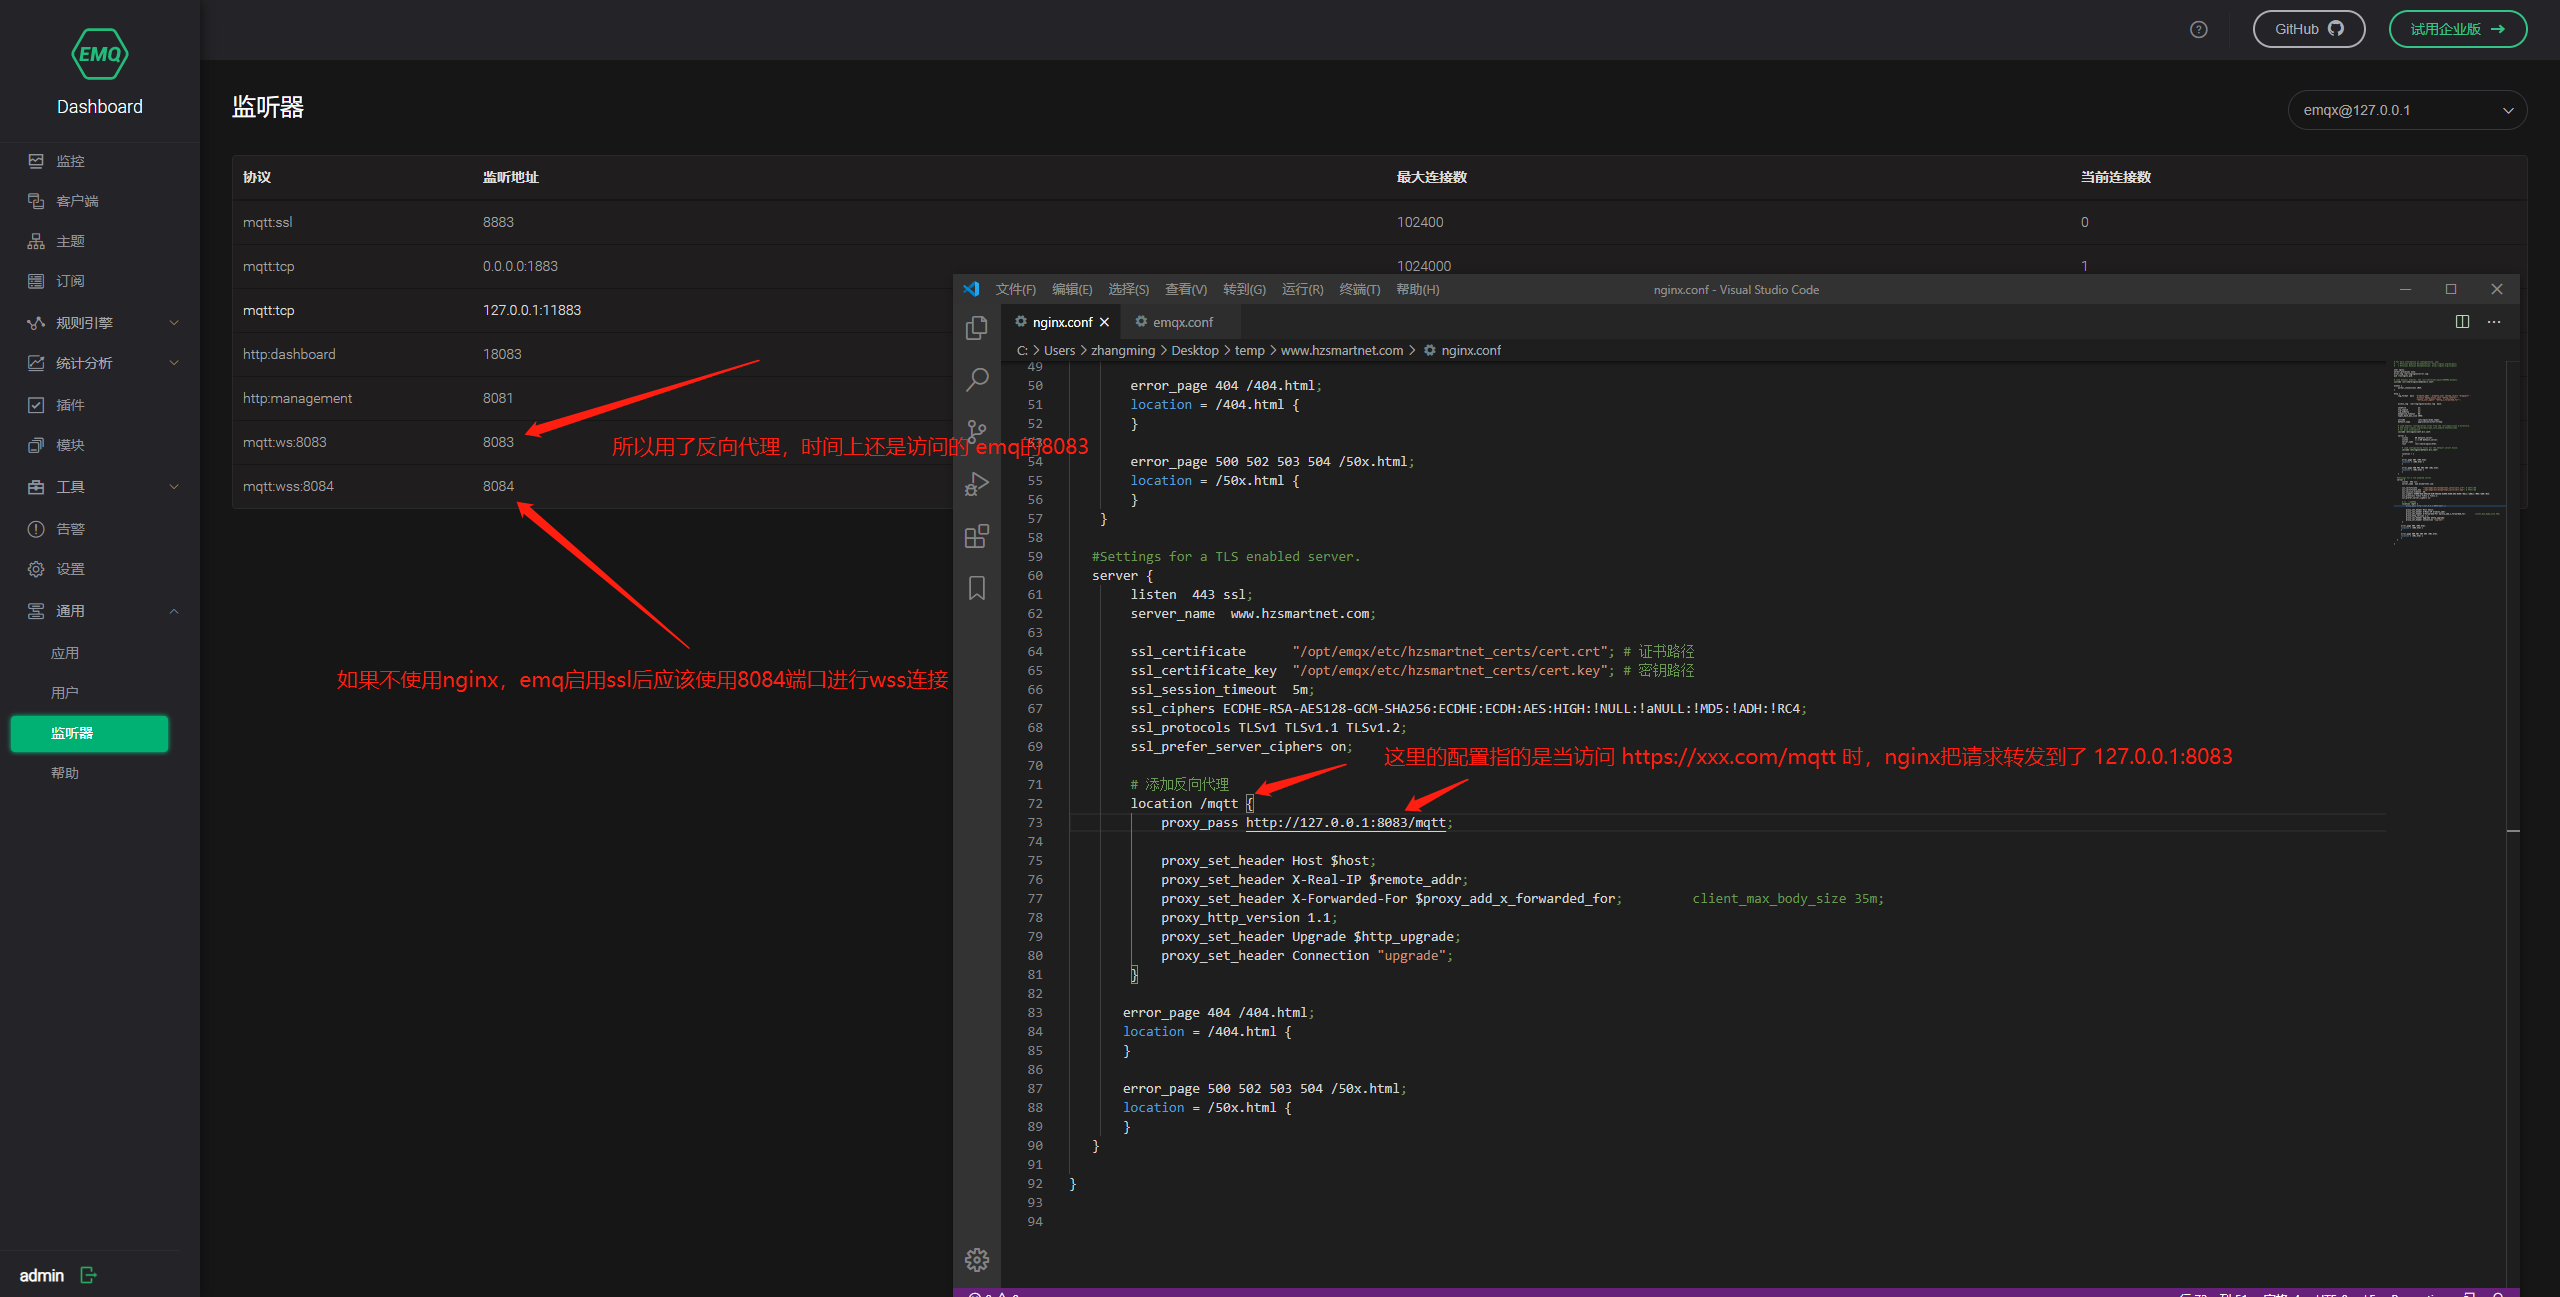The height and width of the screenshot is (1297, 2560).
Task: Open the help question mark icon
Action: point(2198,29)
